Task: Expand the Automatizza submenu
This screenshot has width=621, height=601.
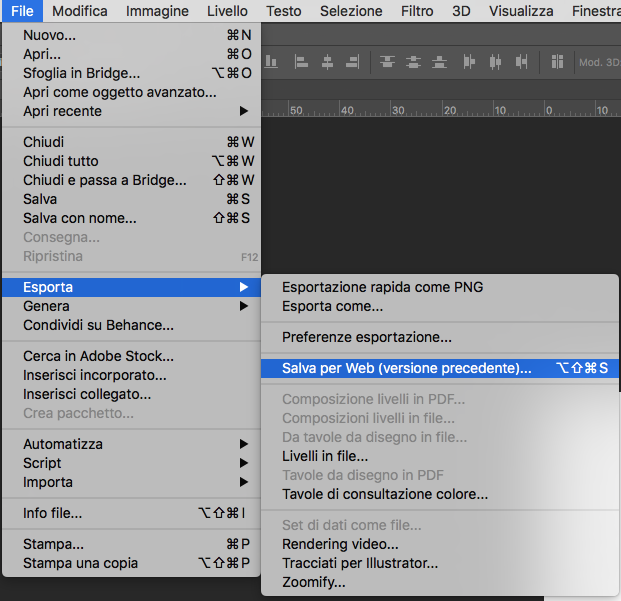Action: pos(131,444)
